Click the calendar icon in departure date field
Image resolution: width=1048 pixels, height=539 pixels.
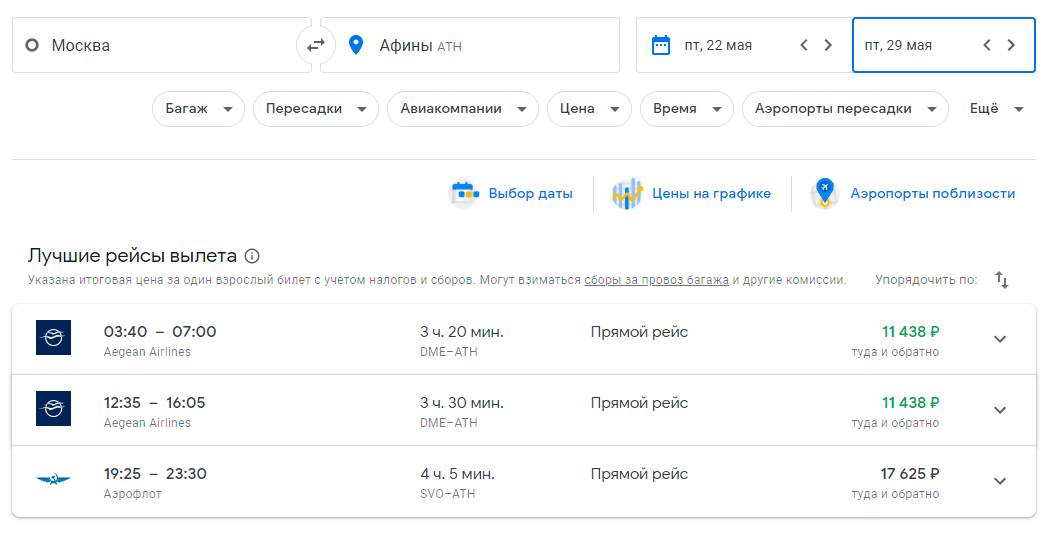pyautogui.click(x=660, y=45)
